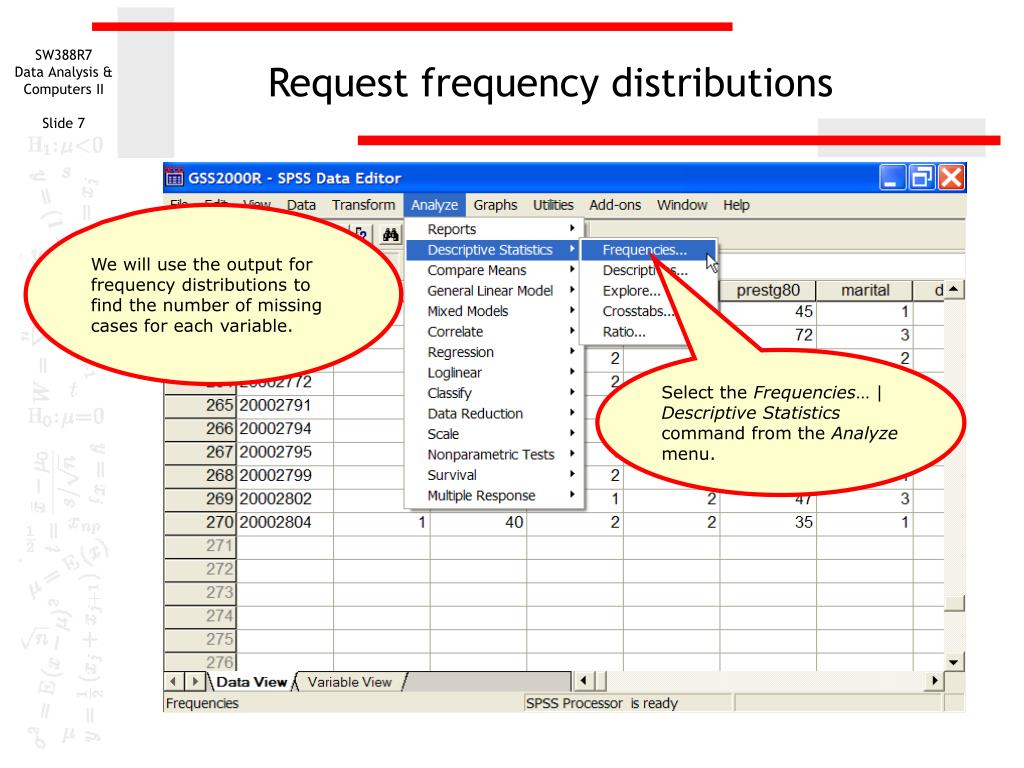The width and height of the screenshot is (1024, 768).
Task: Expand the Survival submenu arrow
Action: pyautogui.click(x=572, y=473)
